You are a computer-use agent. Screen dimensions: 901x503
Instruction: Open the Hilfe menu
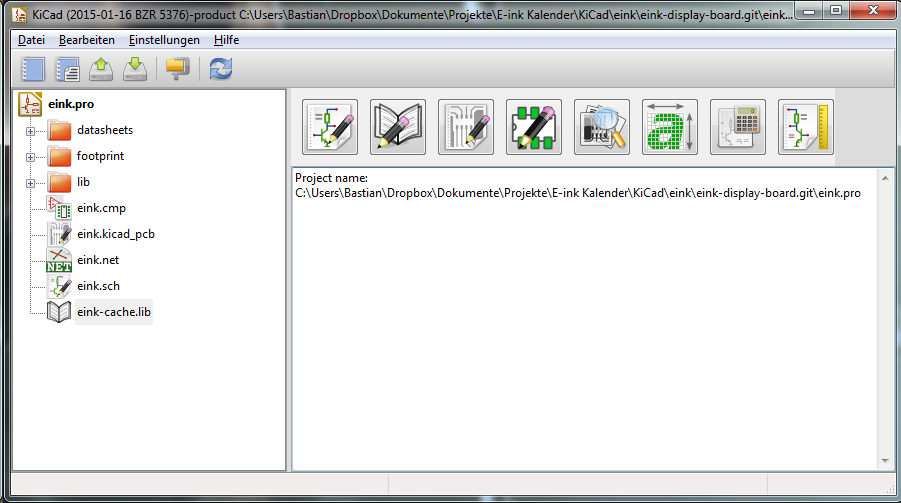(x=226, y=40)
